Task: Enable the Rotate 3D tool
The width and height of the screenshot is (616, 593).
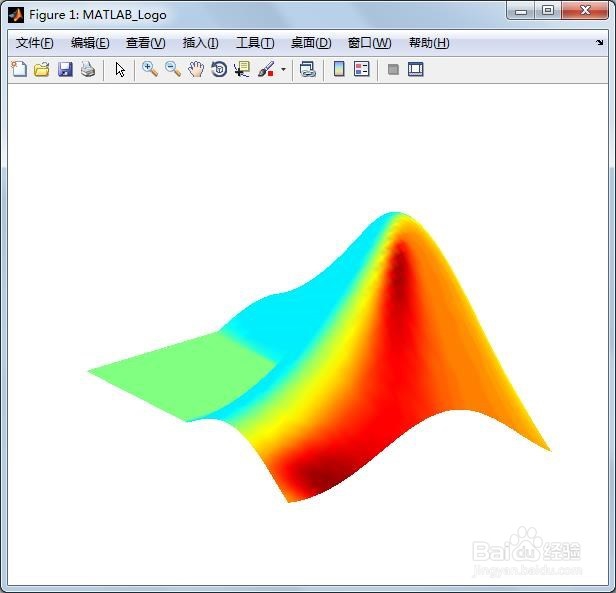Action: point(219,69)
